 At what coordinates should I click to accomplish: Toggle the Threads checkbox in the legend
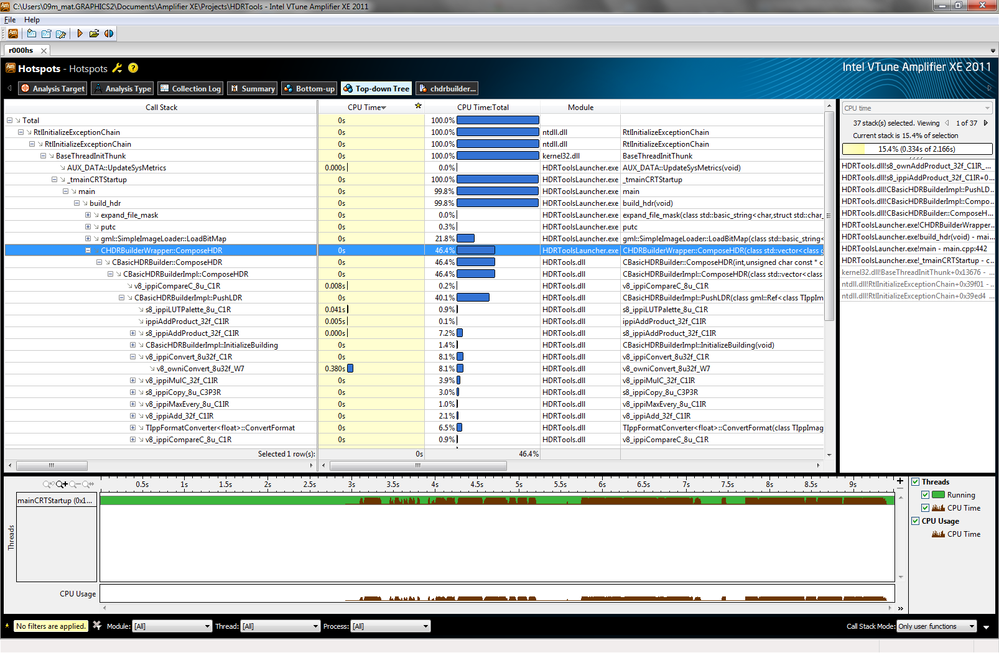tap(915, 482)
